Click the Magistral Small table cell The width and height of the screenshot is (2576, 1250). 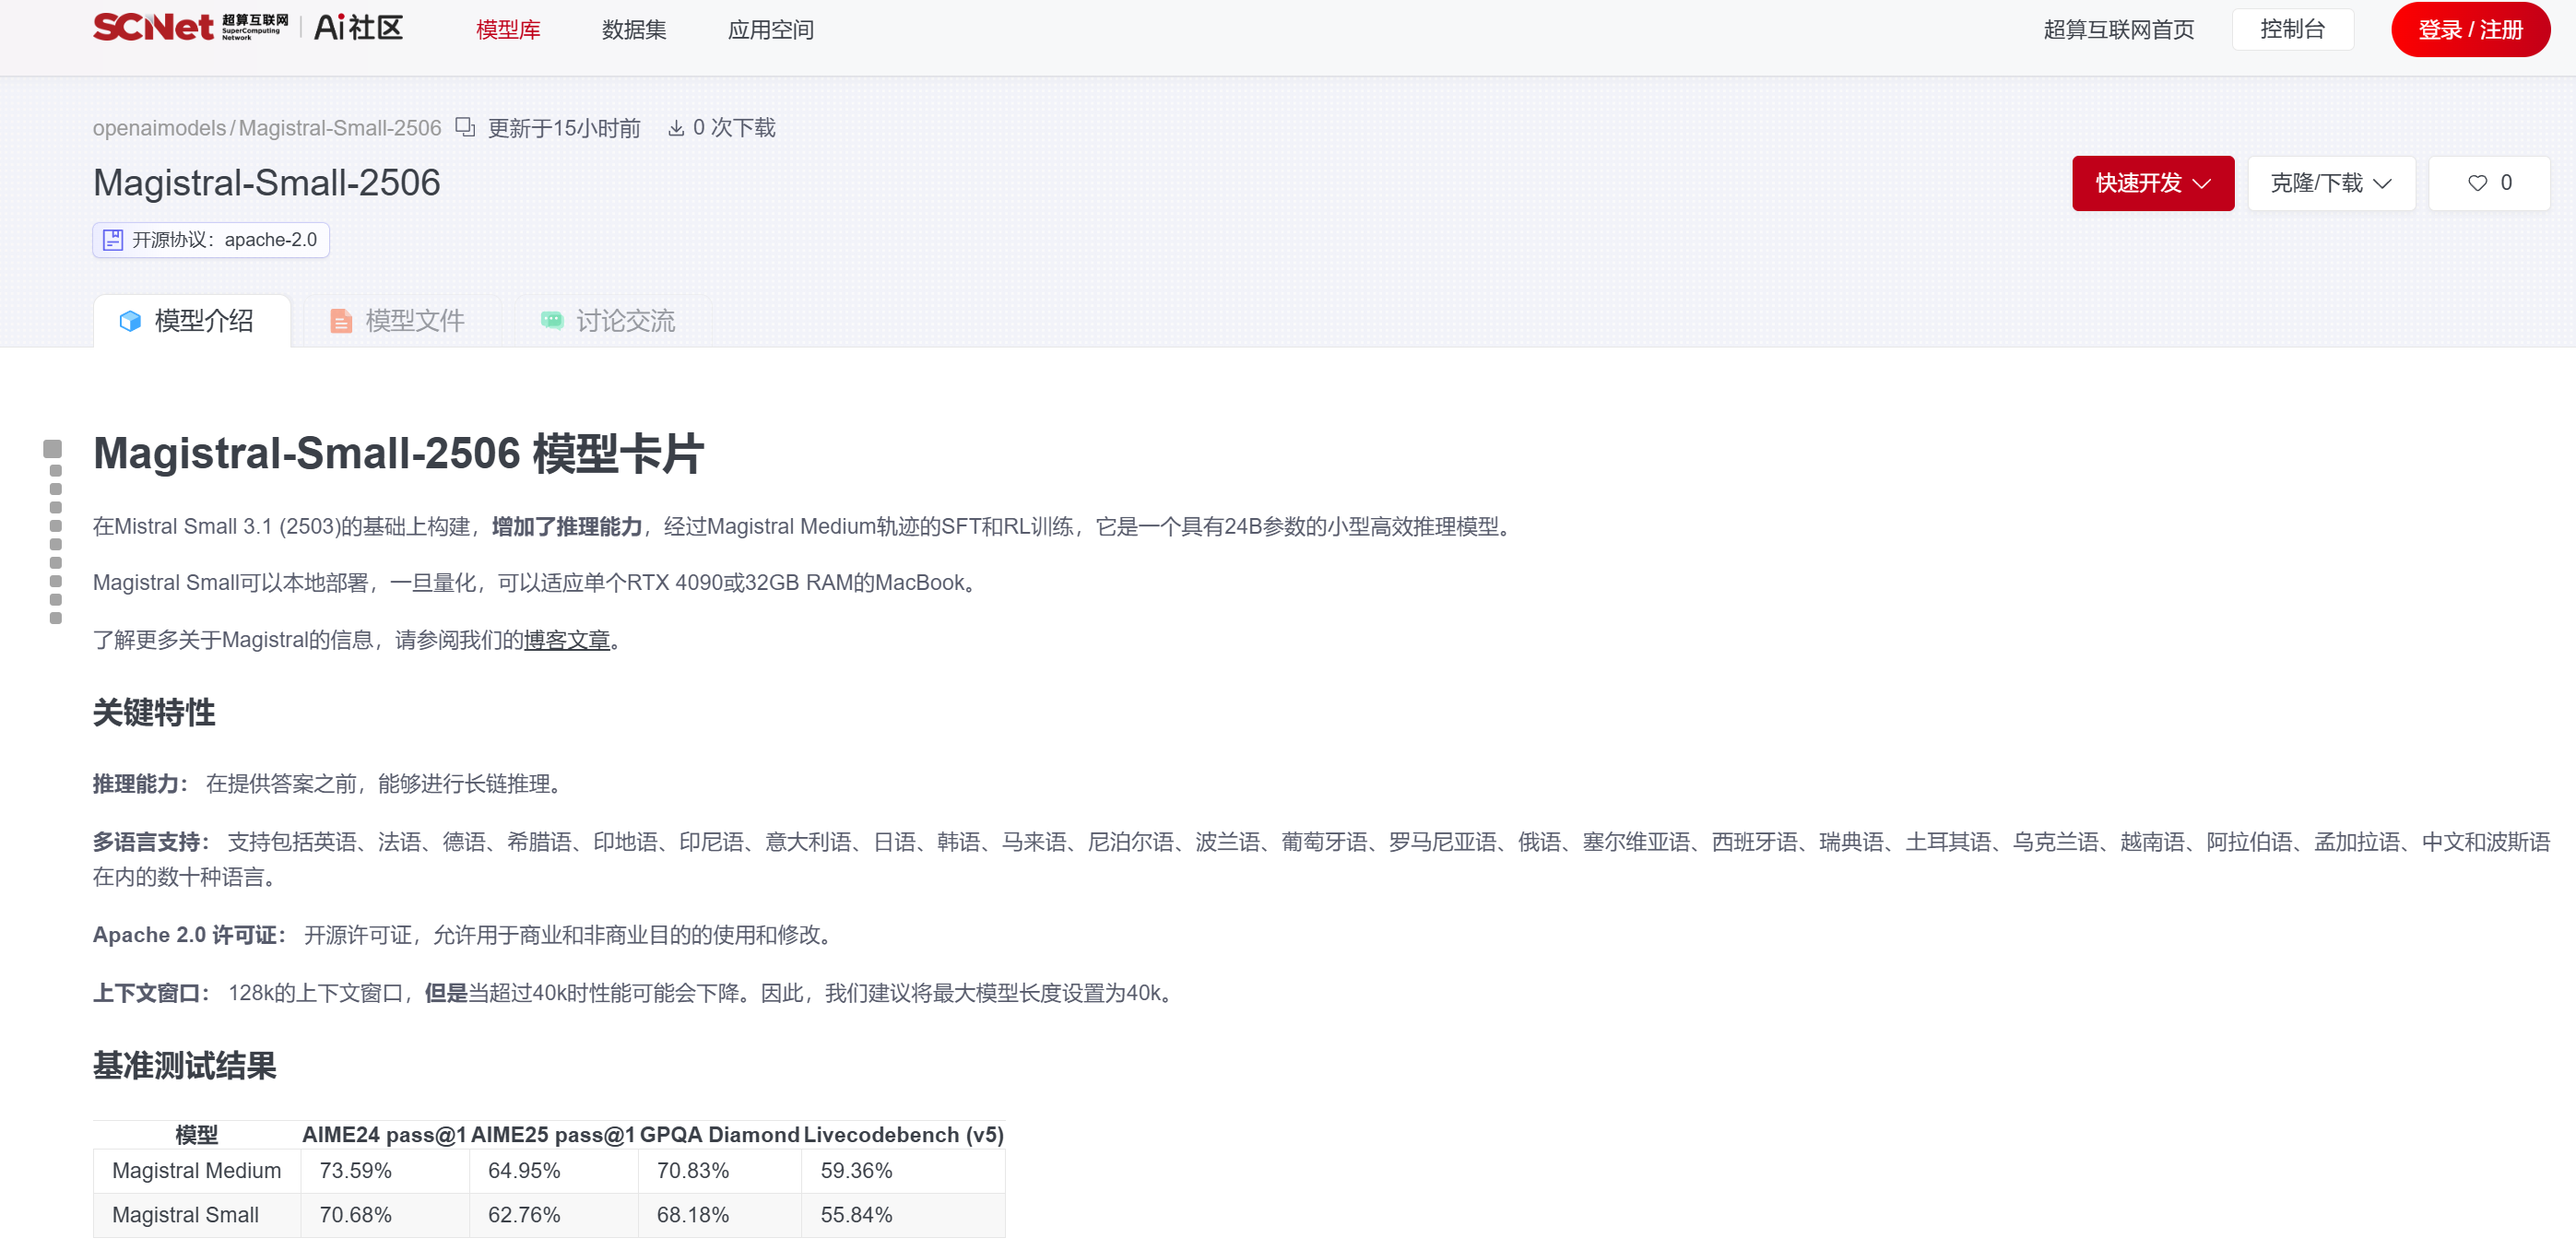click(197, 1215)
